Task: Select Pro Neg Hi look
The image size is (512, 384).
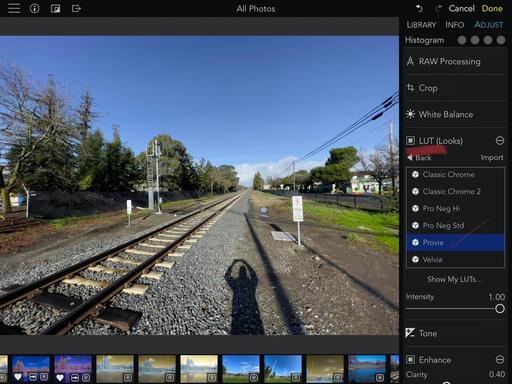Action: click(x=455, y=208)
